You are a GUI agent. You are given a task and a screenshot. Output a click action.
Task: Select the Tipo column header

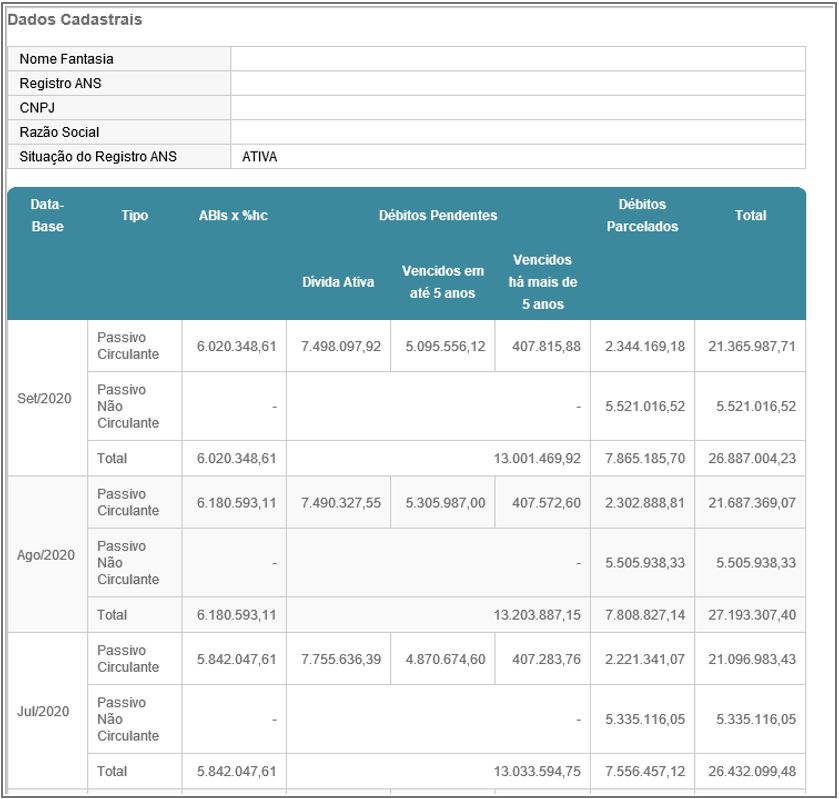click(134, 215)
